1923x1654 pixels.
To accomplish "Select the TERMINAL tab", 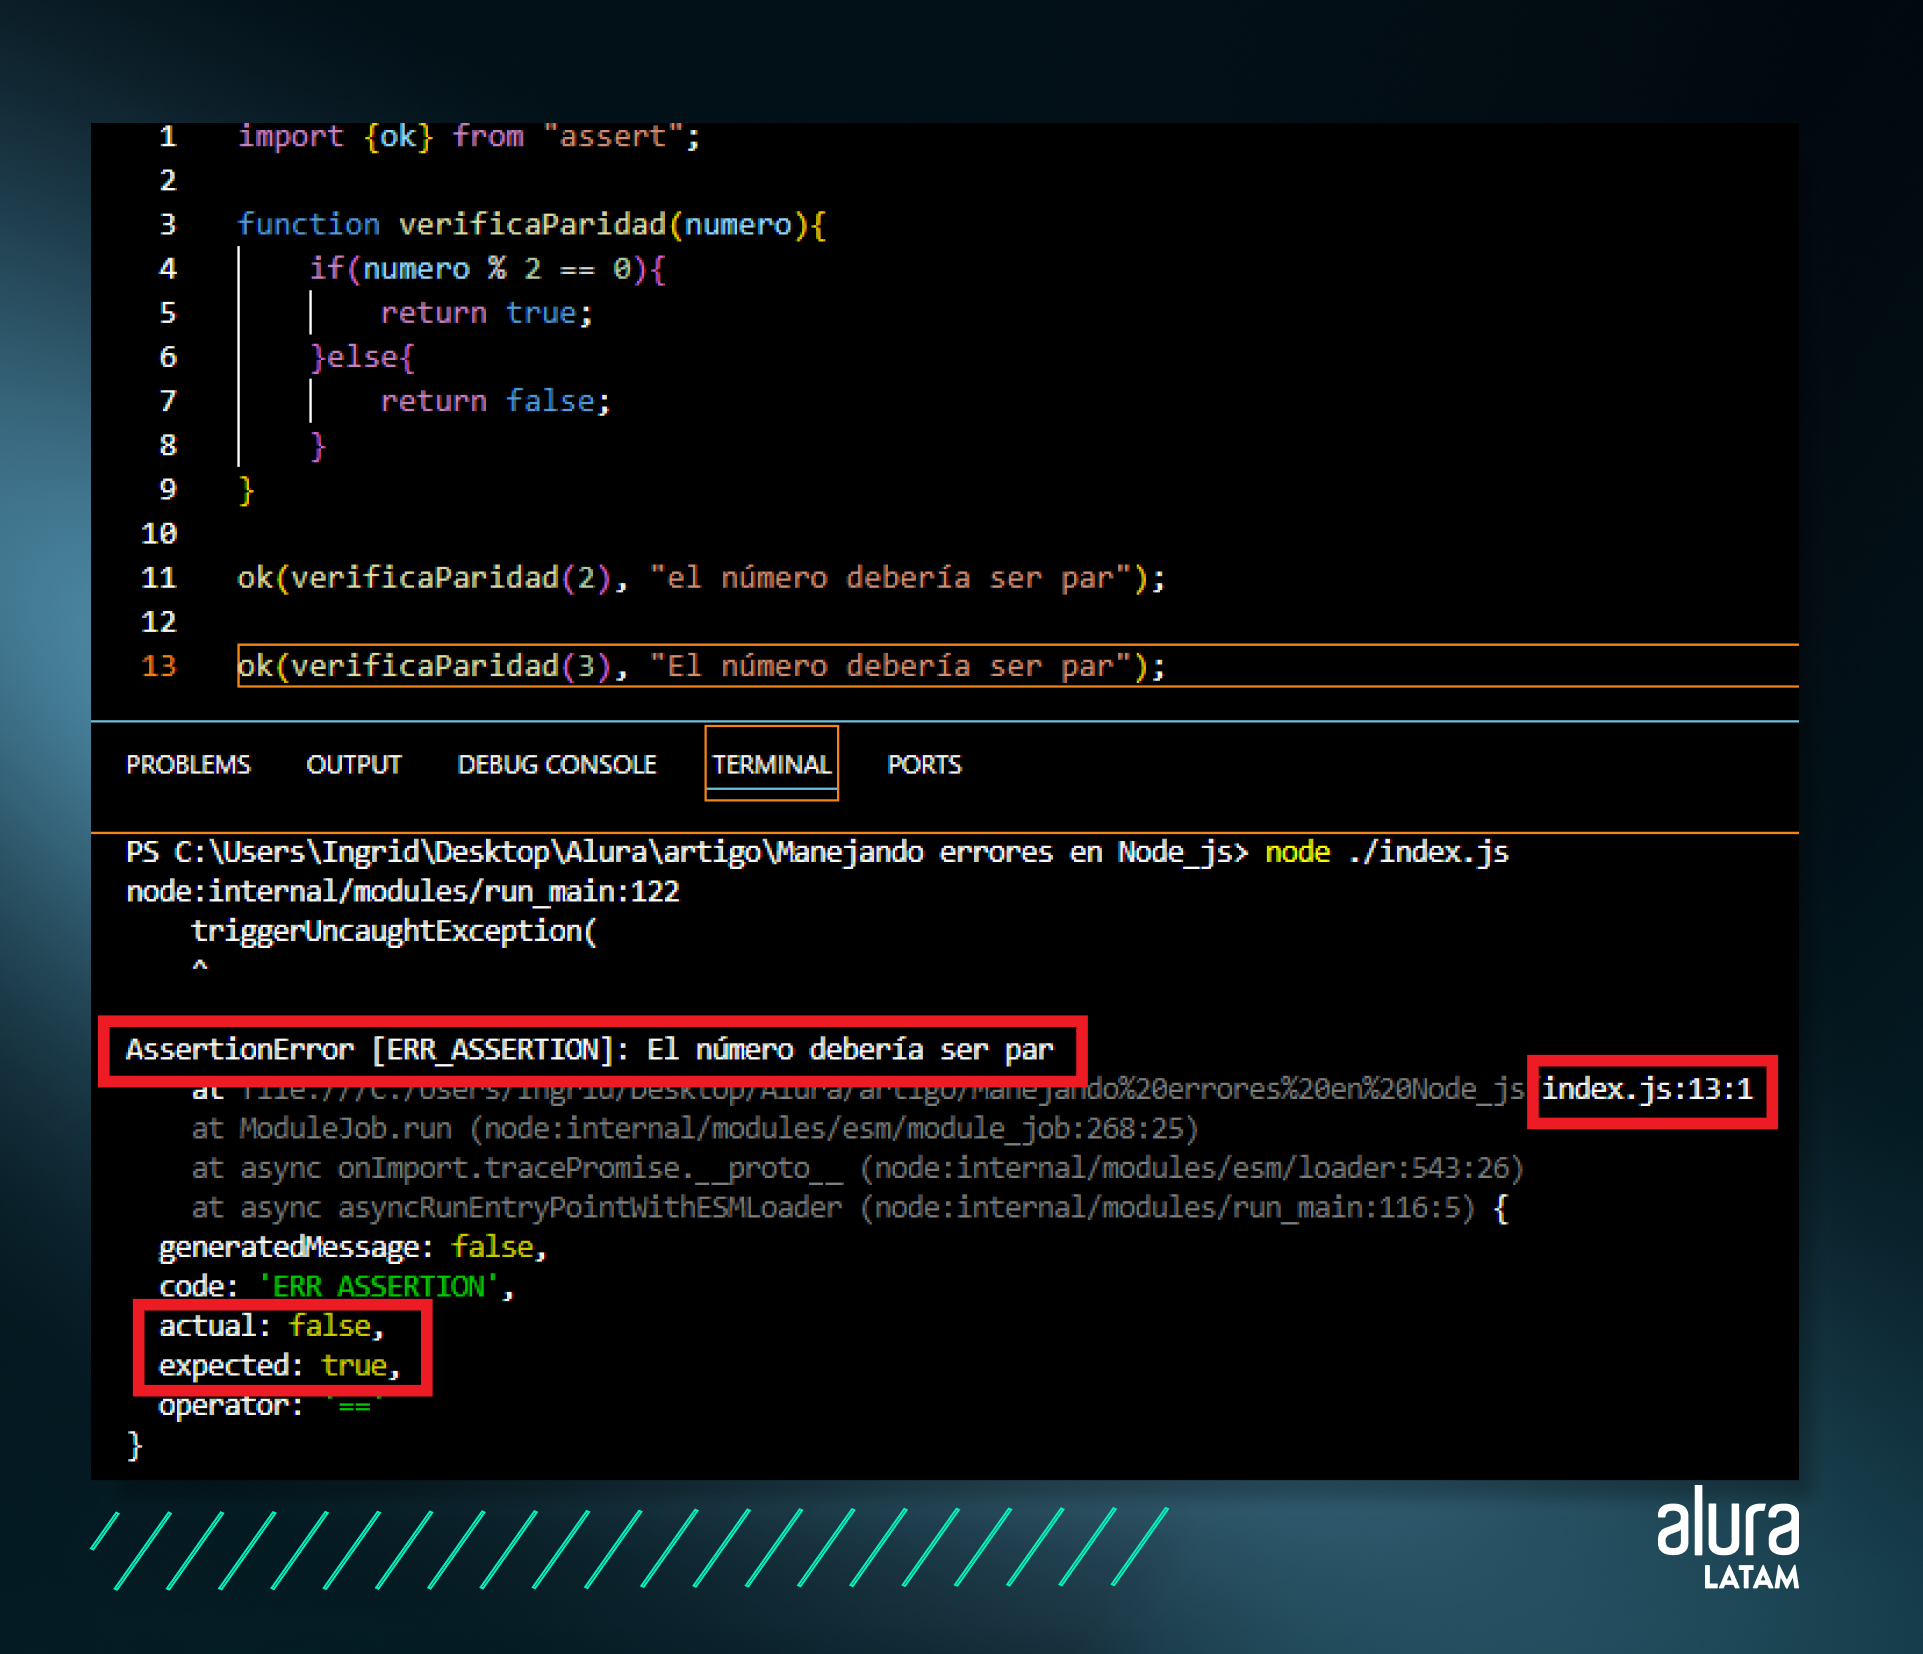I will pos(771,765).
